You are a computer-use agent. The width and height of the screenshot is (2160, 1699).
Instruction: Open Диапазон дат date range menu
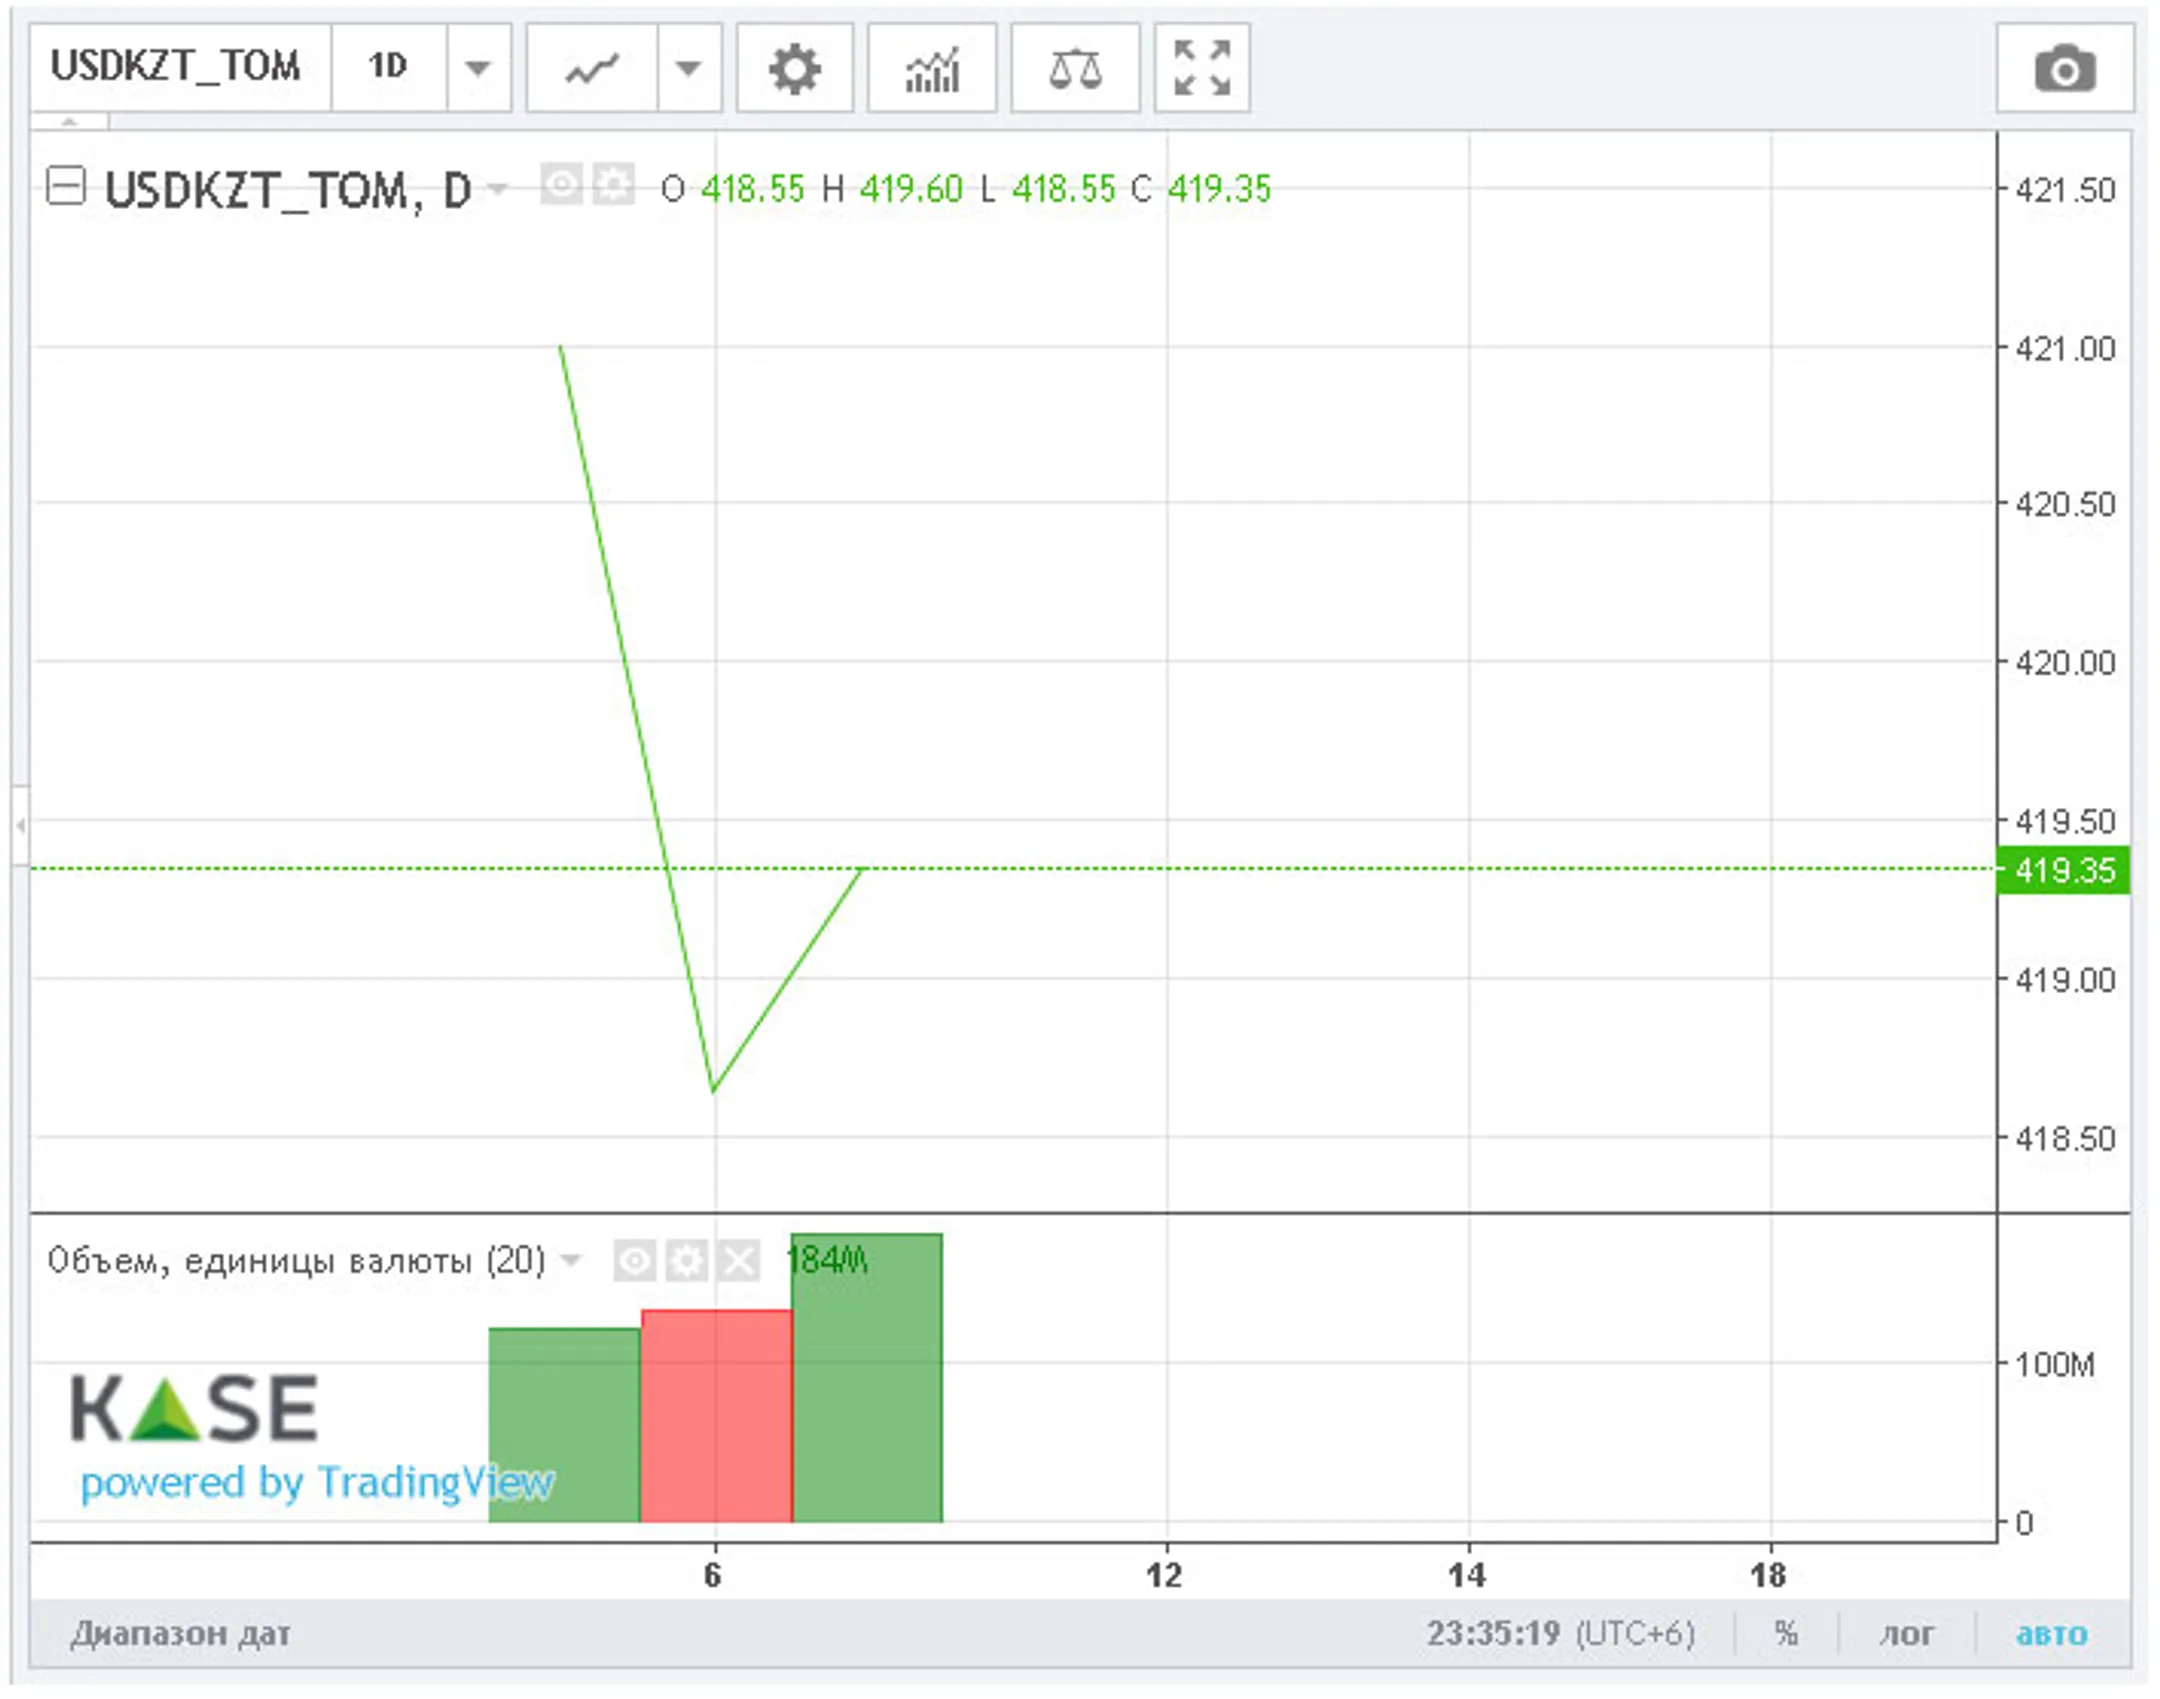point(180,1633)
